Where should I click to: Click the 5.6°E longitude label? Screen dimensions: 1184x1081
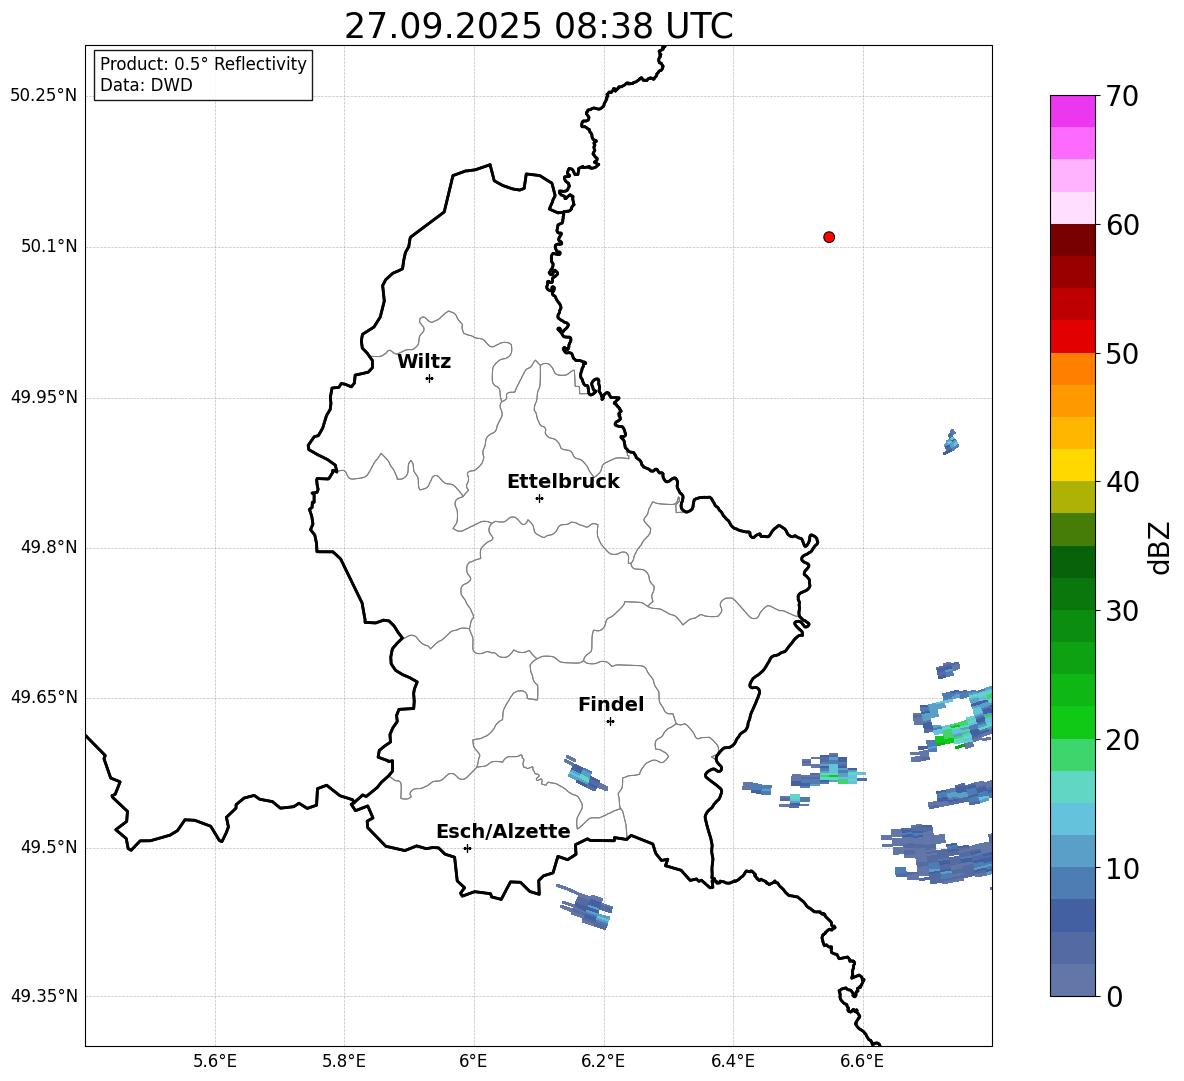(x=215, y=1061)
